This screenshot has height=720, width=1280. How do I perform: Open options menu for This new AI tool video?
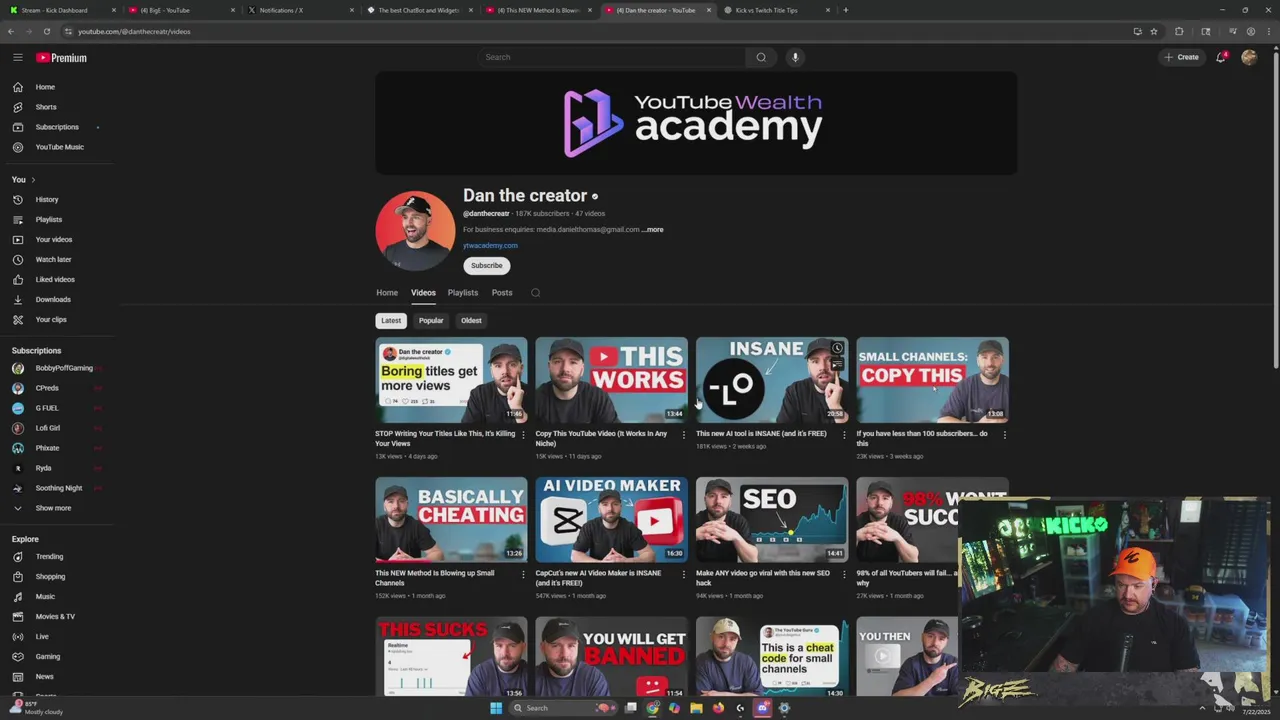pyautogui.click(x=844, y=434)
